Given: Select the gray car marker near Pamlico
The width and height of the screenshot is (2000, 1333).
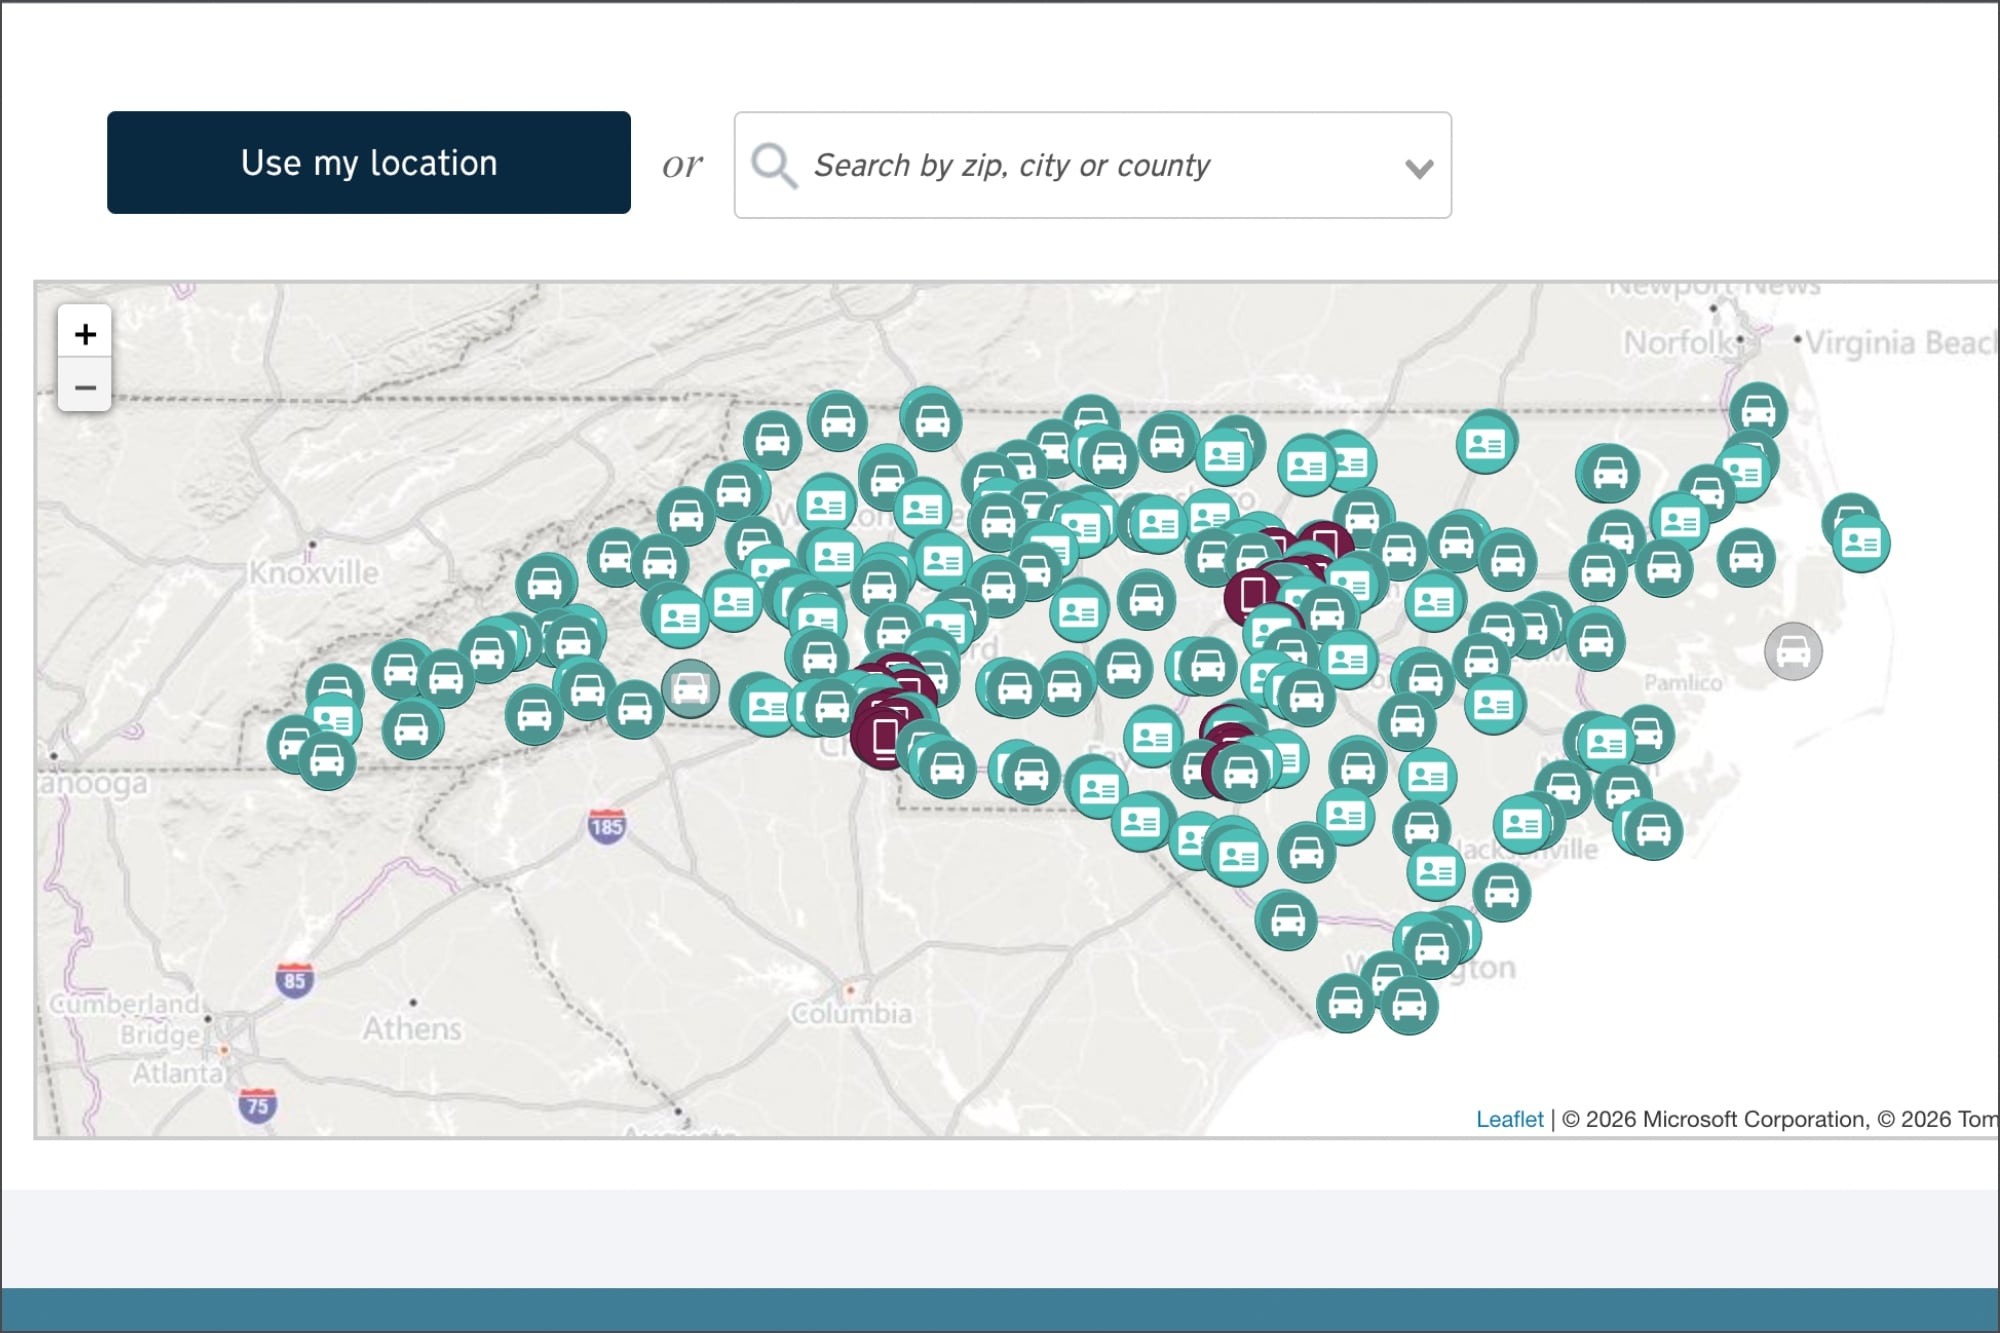Looking at the screenshot, I should tap(1793, 652).
